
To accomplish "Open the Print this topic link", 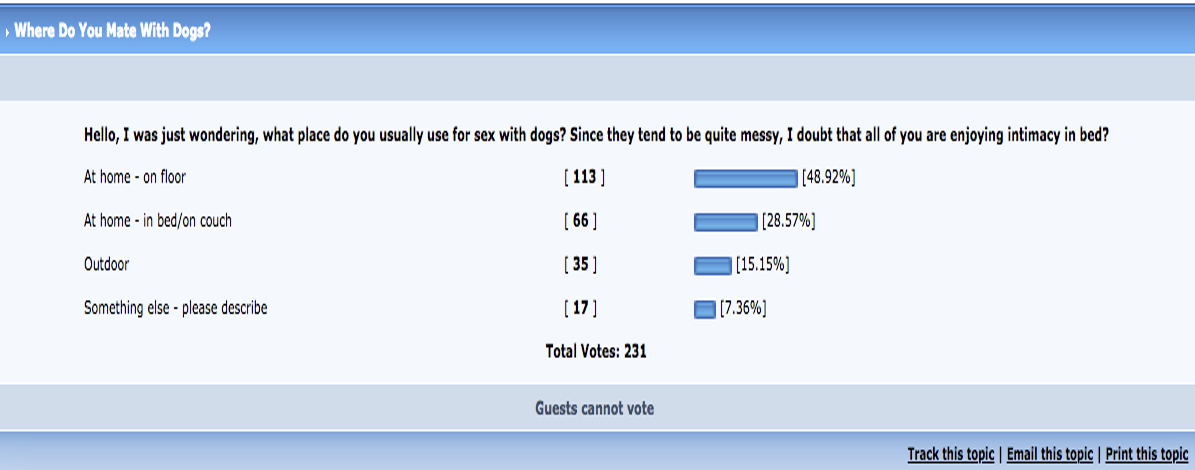I will 1147,455.
